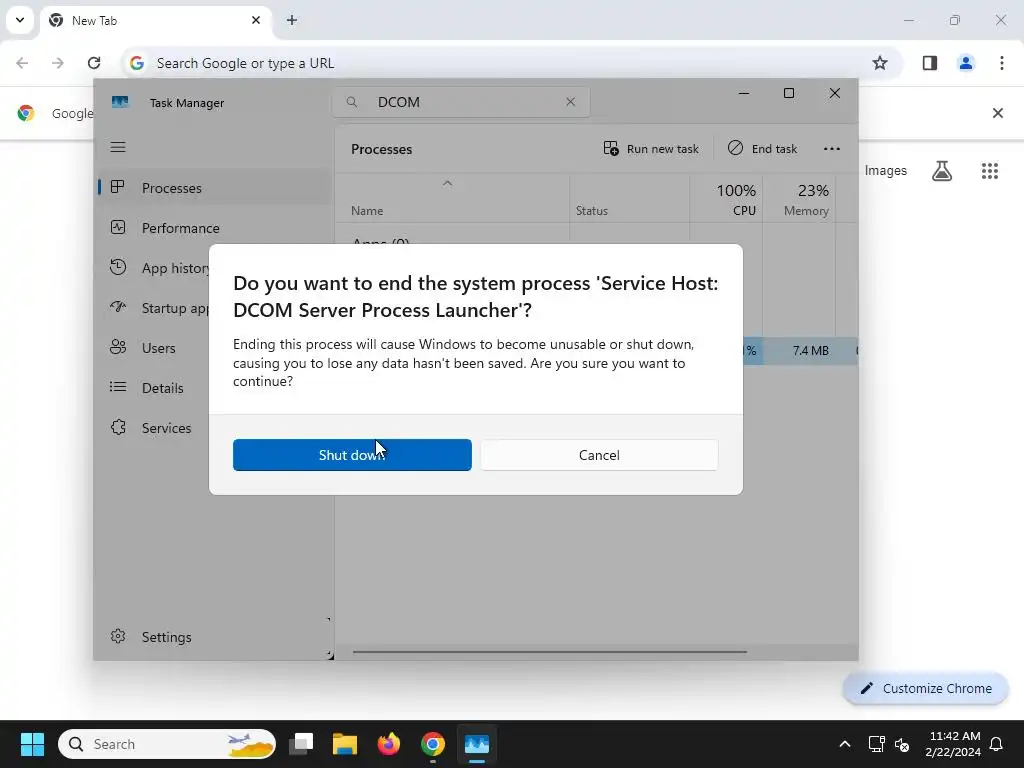
Task: Focus the Task Manager search field
Action: point(461,102)
